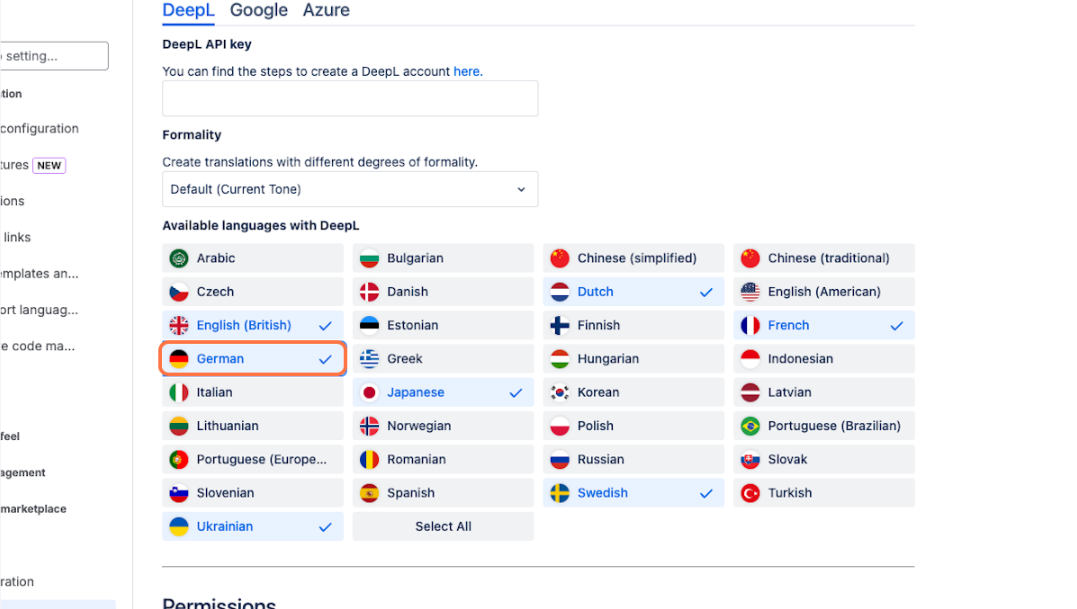Click the Spanish flag icon
Viewport: 1077px width, 609px height.
click(369, 493)
